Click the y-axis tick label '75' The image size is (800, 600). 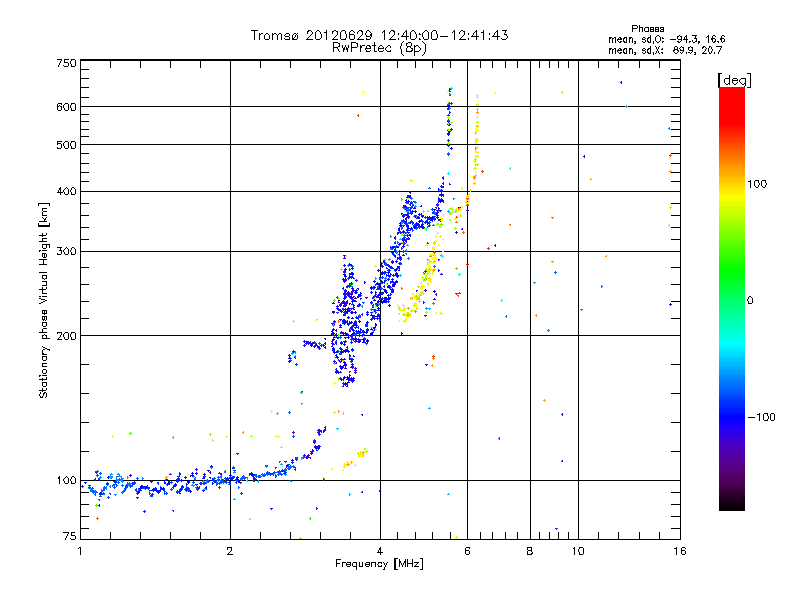click(70, 536)
